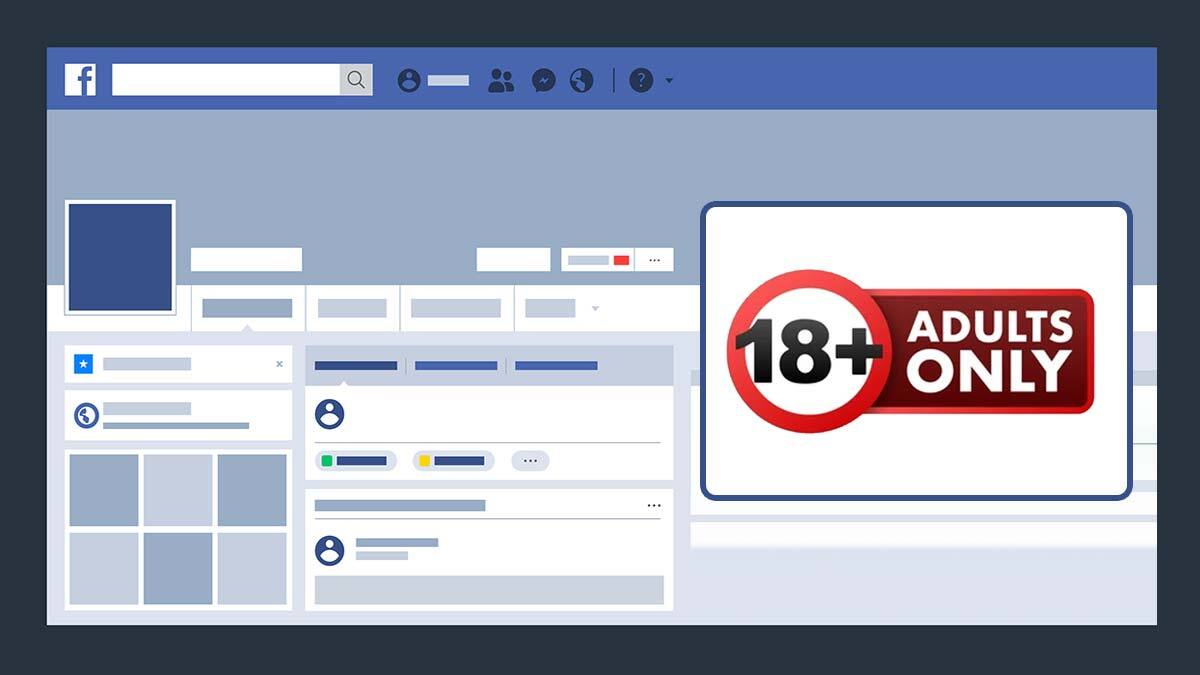1200x675 pixels.
Task: Click the button with the red indicator
Action: 598,260
